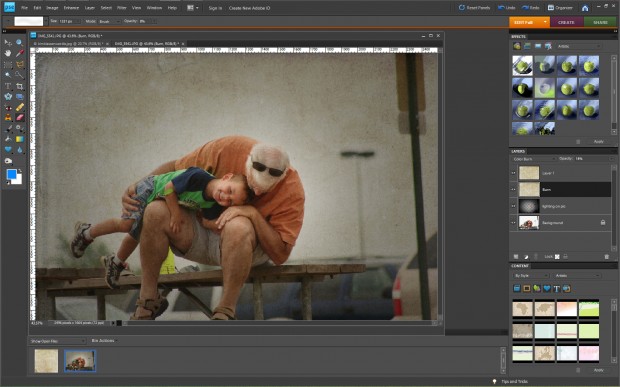Select the Rectangular Marquee tool
The width and height of the screenshot is (620, 387).
point(8,64)
